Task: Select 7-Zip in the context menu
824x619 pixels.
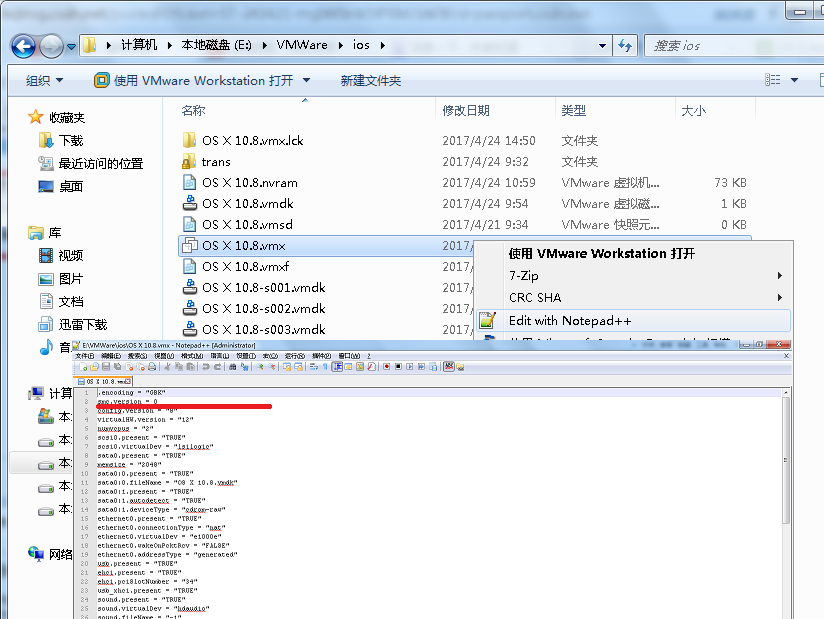Action: point(633,275)
